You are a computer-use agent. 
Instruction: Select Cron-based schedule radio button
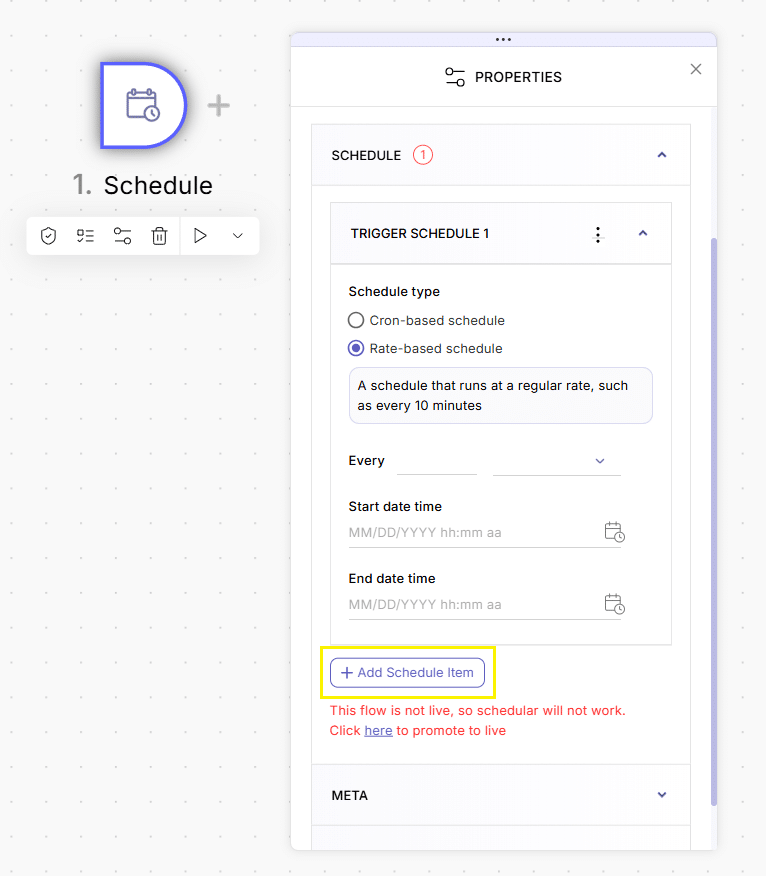[x=356, y=320]
